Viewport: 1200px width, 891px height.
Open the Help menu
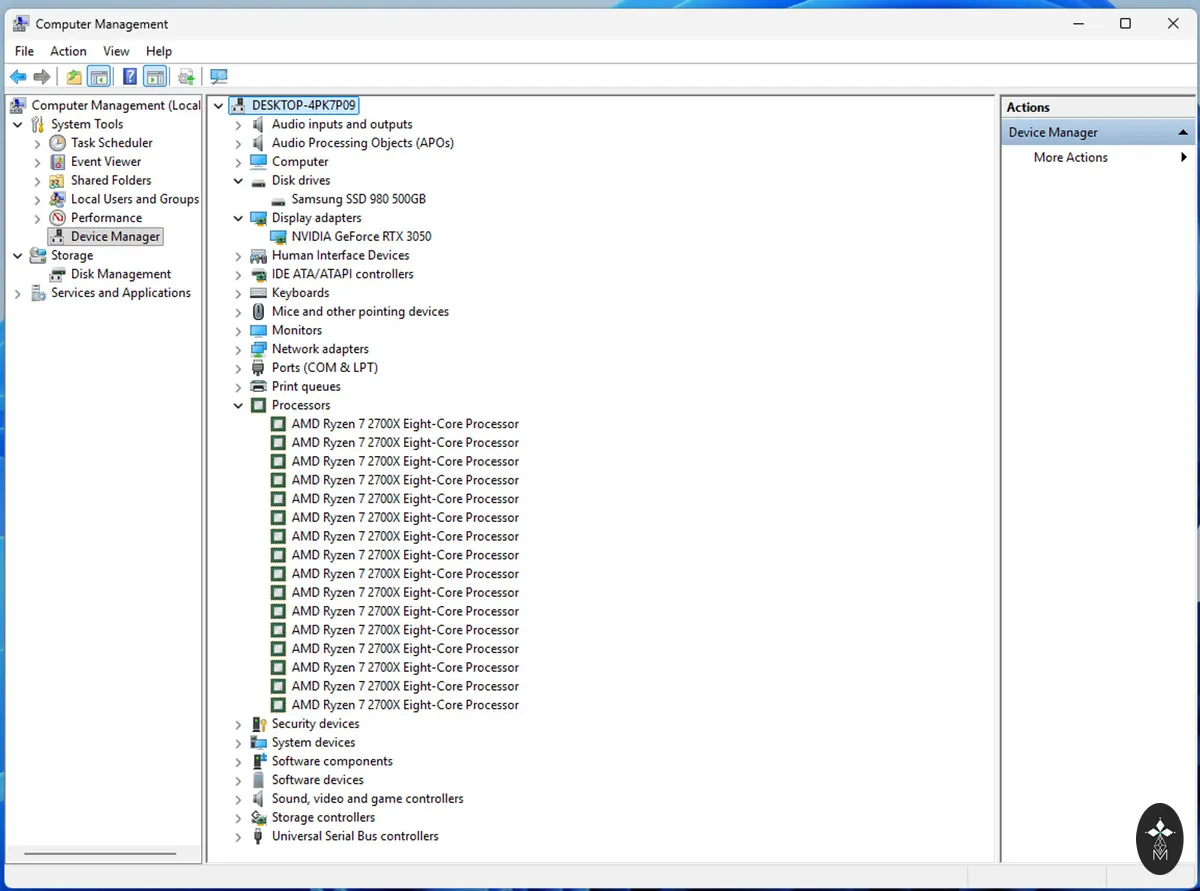tap(159, 51)
